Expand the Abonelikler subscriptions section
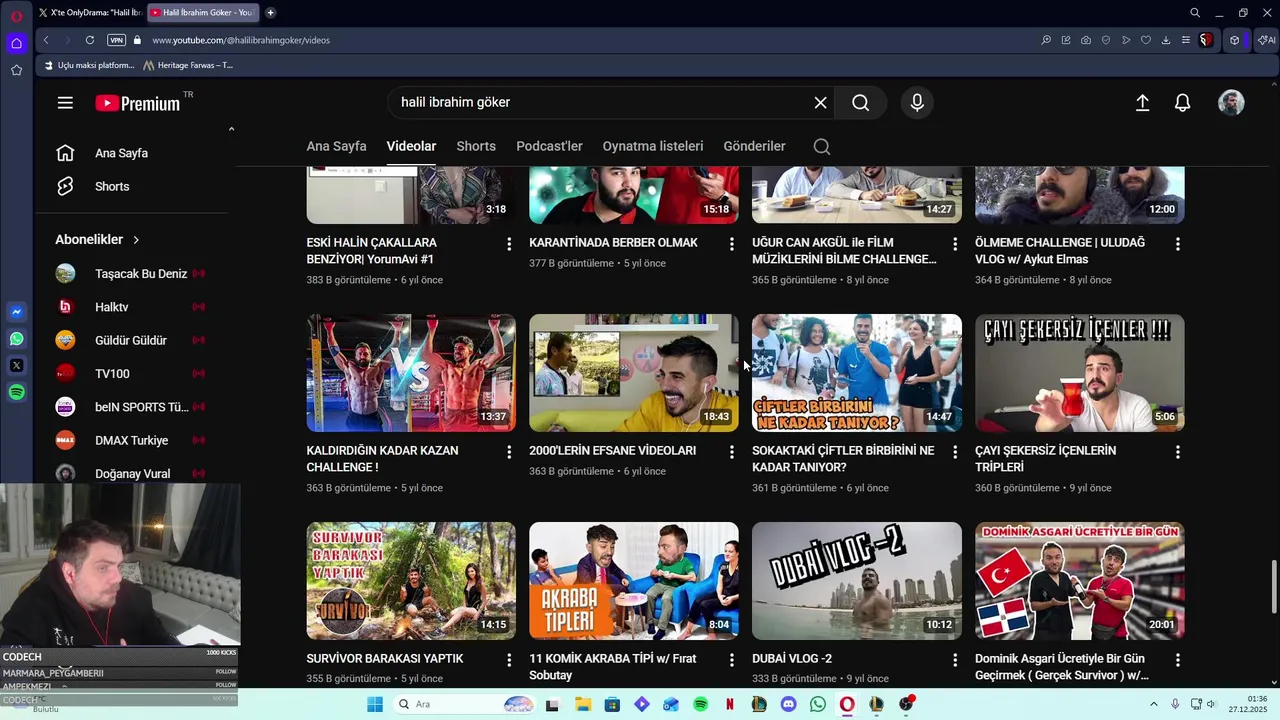Viewport: 1280px width, 720px height. point(98,240)
